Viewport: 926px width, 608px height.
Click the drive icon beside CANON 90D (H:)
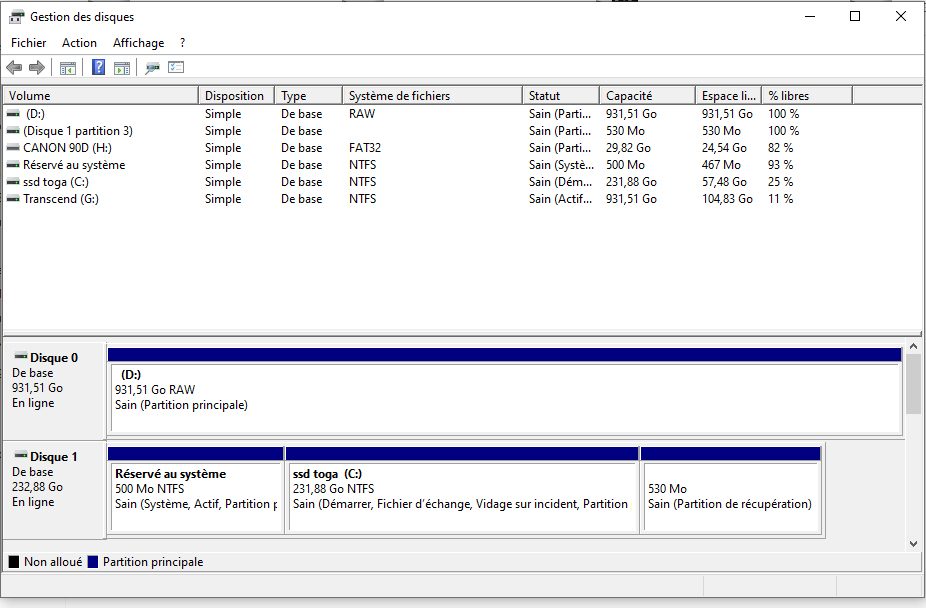pos(13,148)
